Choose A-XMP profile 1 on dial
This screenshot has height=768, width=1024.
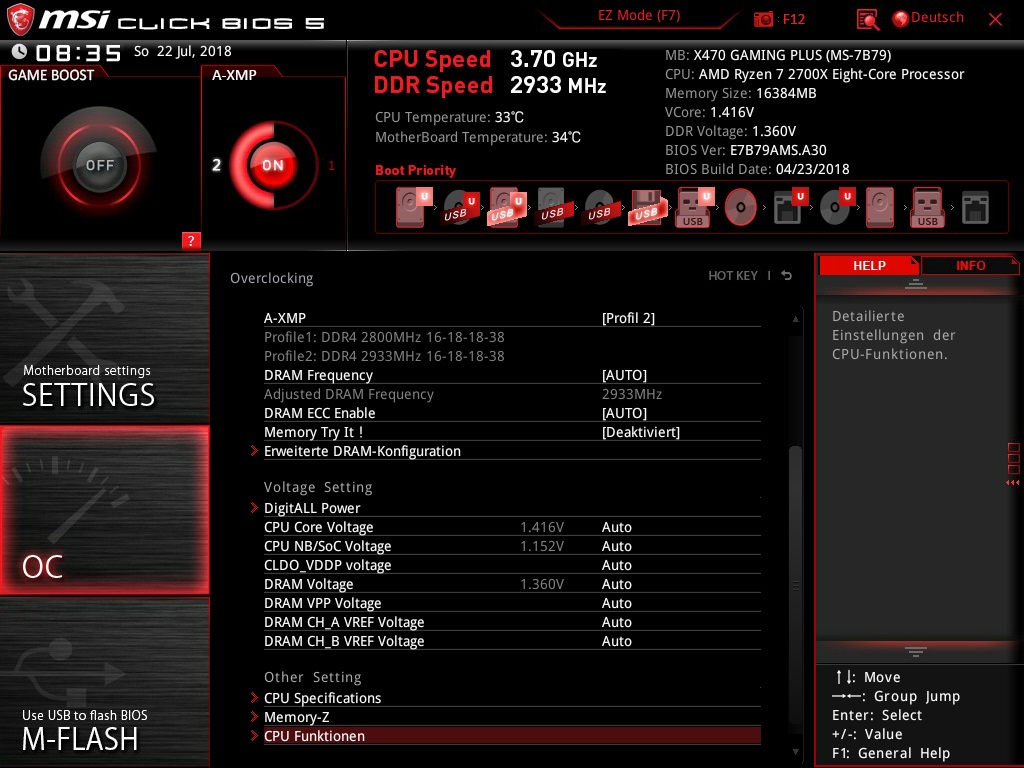click(x=332, y=165)
